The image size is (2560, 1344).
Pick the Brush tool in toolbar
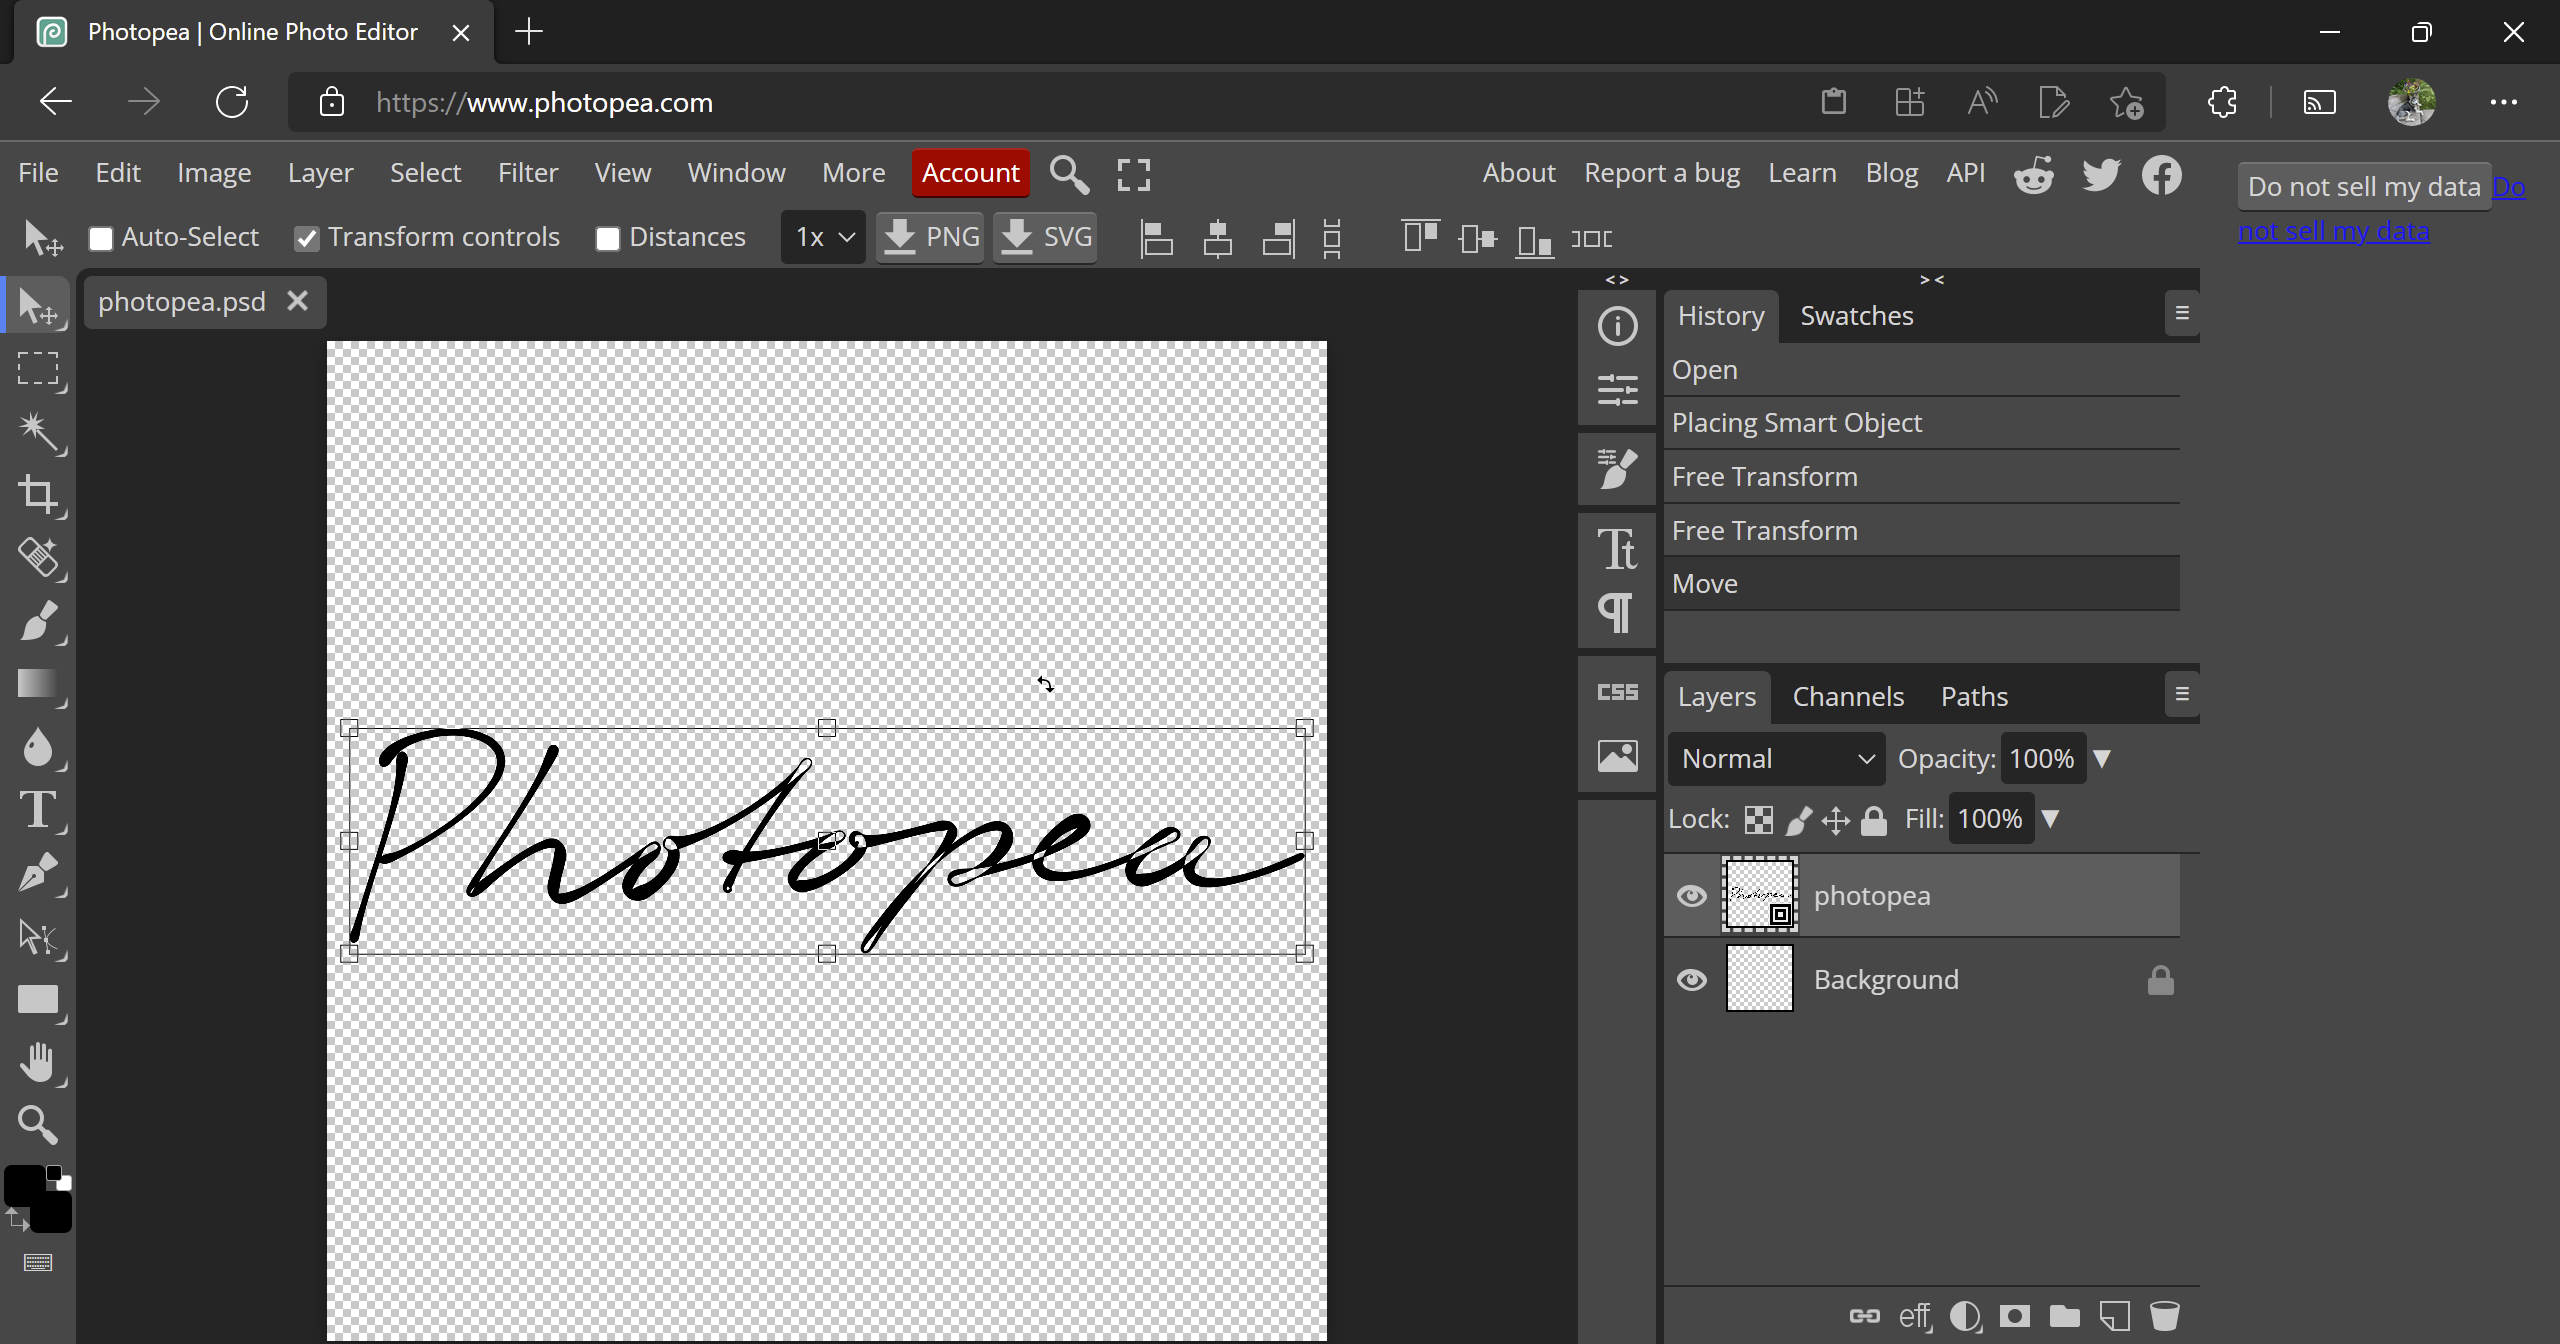[x=38, y=620]
